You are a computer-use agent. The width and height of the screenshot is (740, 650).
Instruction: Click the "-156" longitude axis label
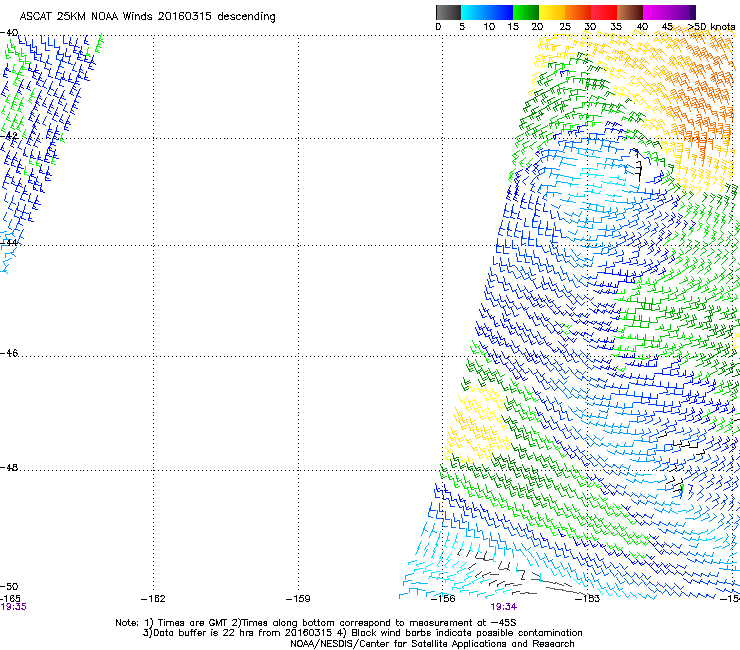click(443, 599)
